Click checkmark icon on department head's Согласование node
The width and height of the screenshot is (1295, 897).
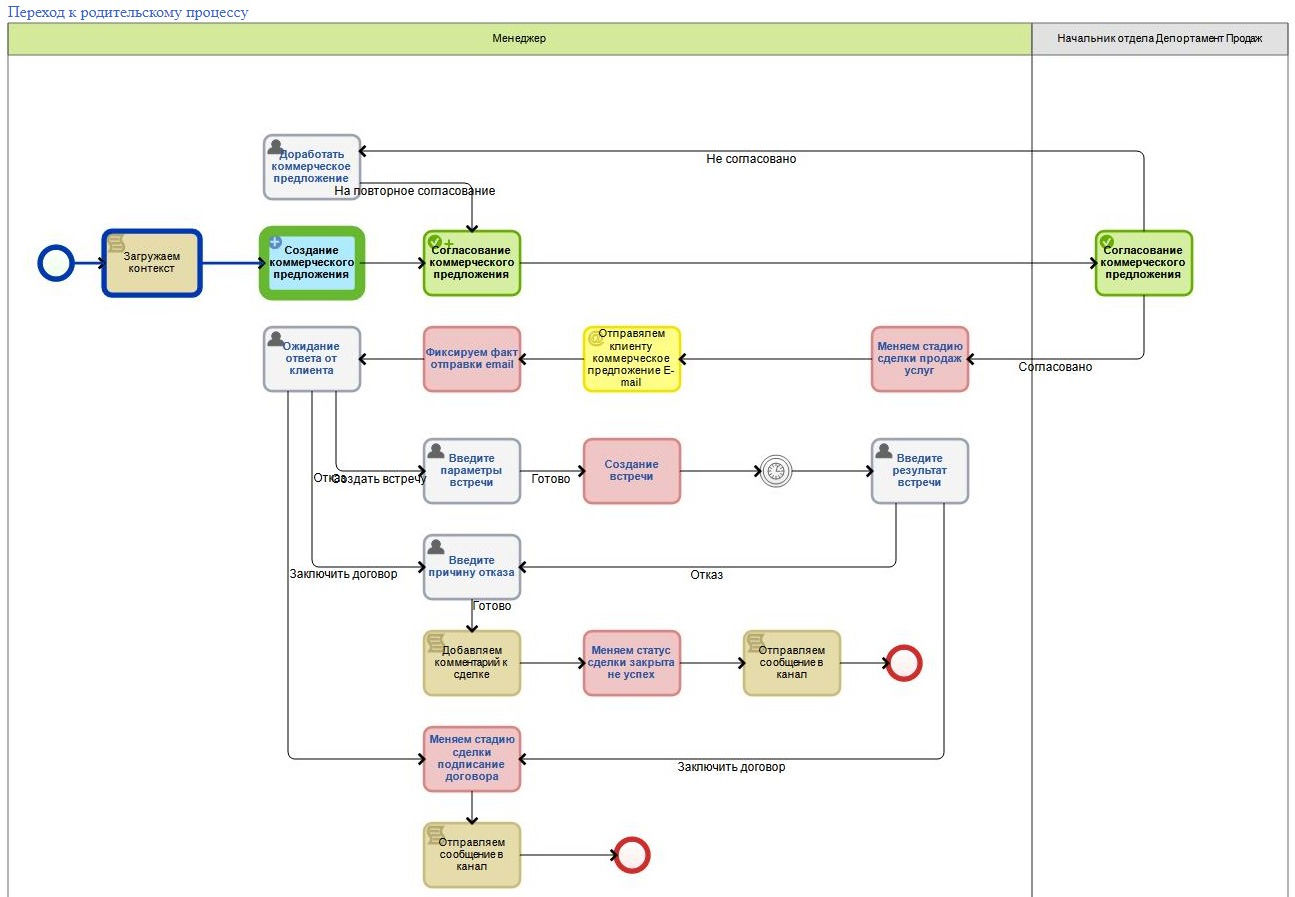click(x=1107, y=242)
